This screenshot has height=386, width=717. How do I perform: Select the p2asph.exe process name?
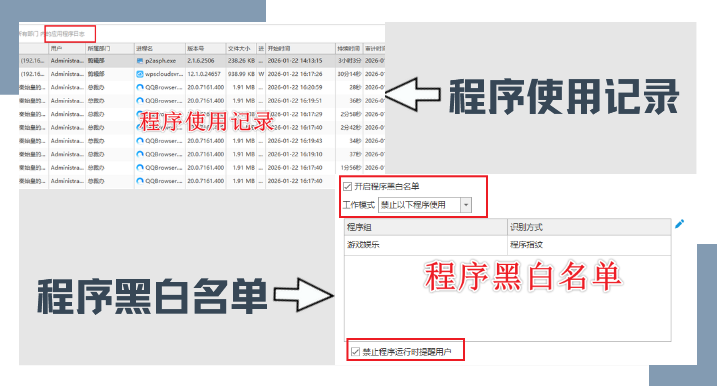(161, 60)
